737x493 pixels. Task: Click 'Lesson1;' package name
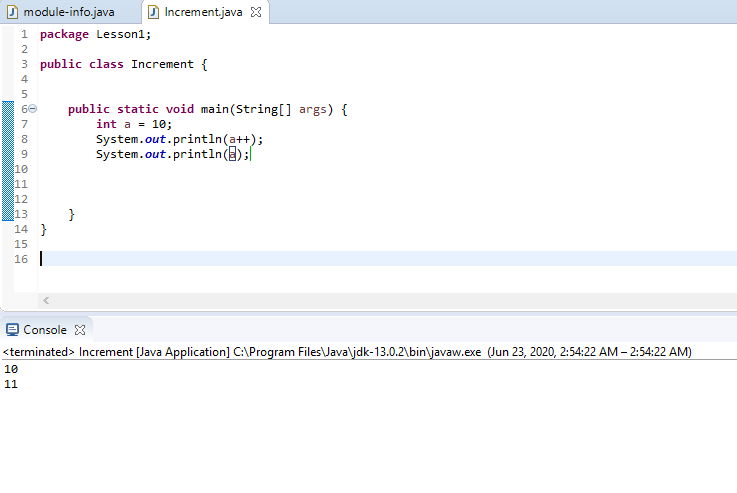[124, 34]
